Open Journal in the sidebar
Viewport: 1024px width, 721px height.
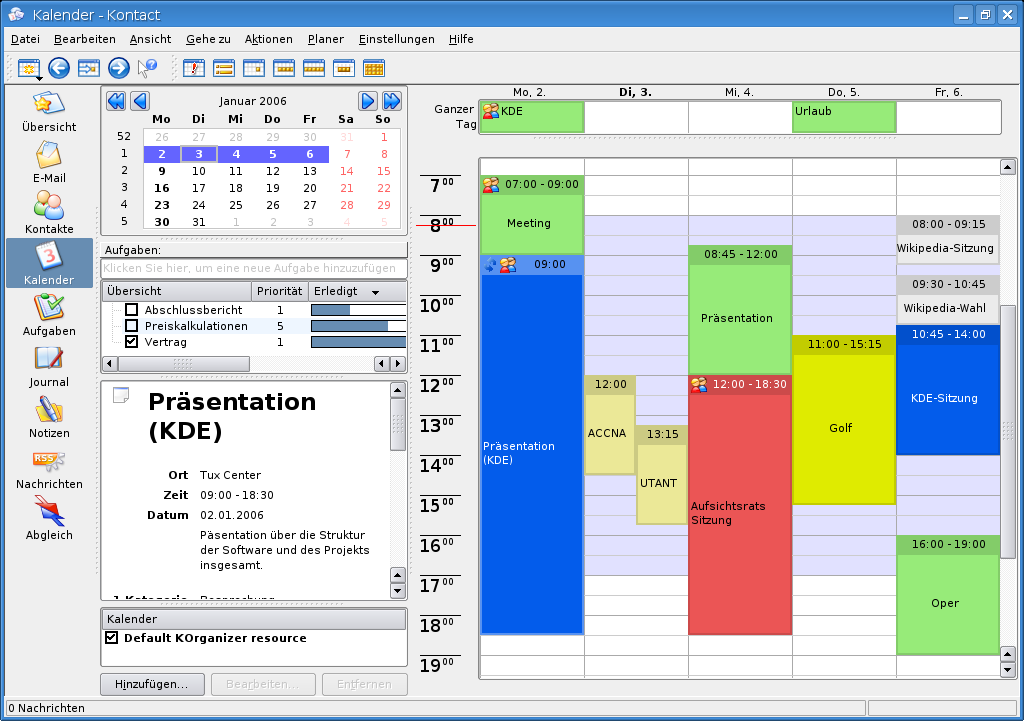click(49, 366)
